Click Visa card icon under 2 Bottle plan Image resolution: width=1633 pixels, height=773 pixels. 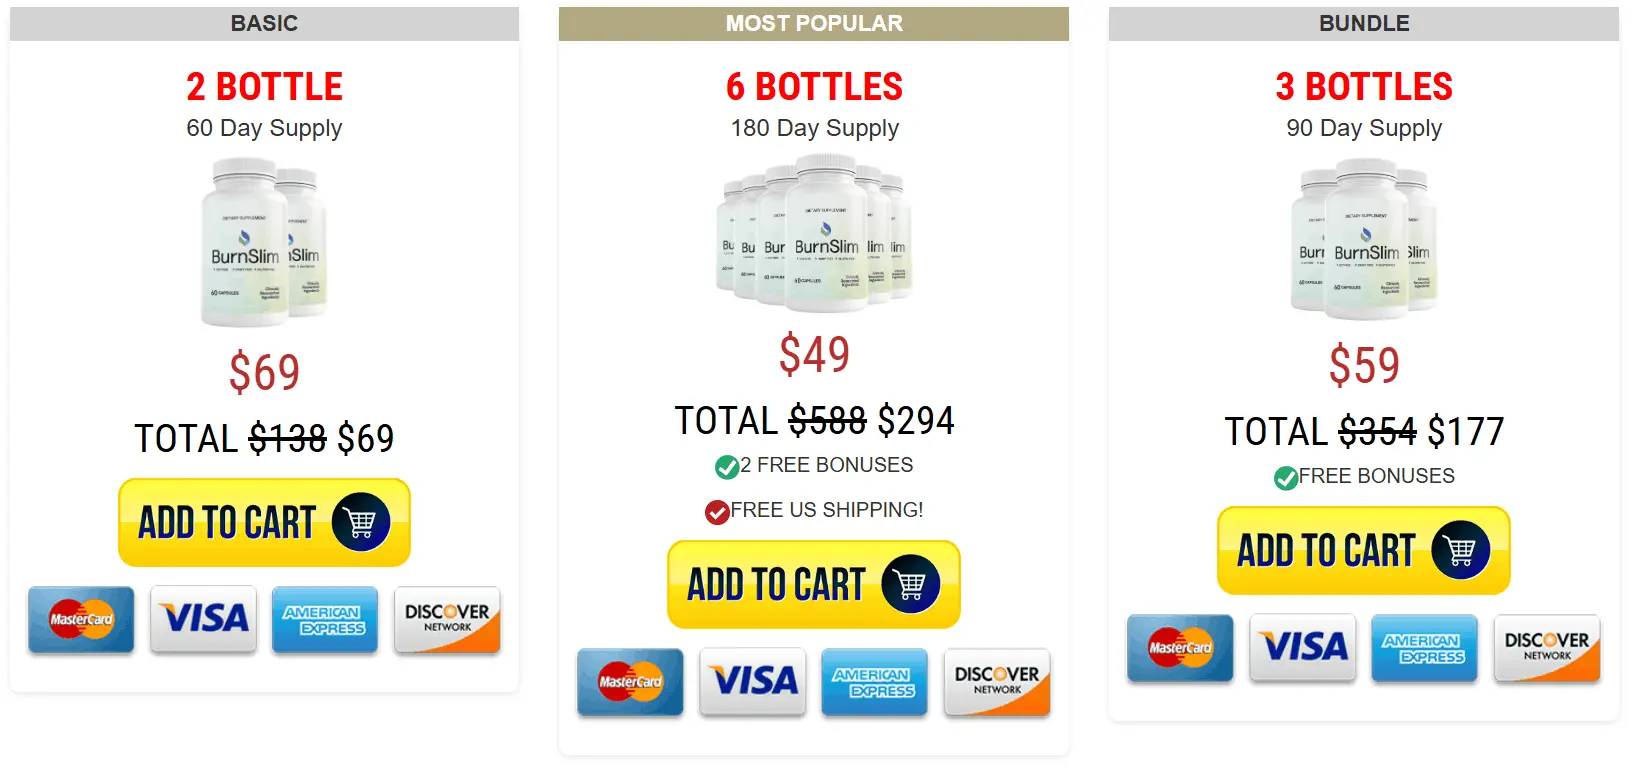click(x=204, y=620)
